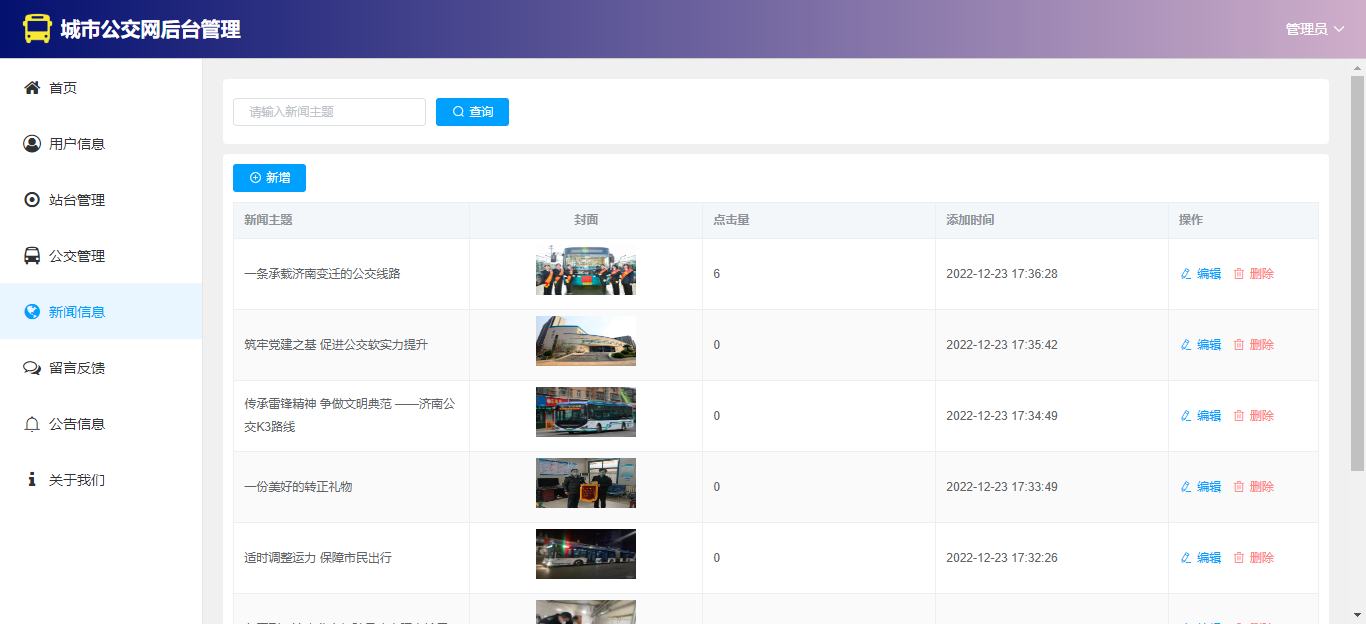Click the vertical scrollbar down arrow
The height and width of the screenshot is (624, 1366).
click(1357, 614)
